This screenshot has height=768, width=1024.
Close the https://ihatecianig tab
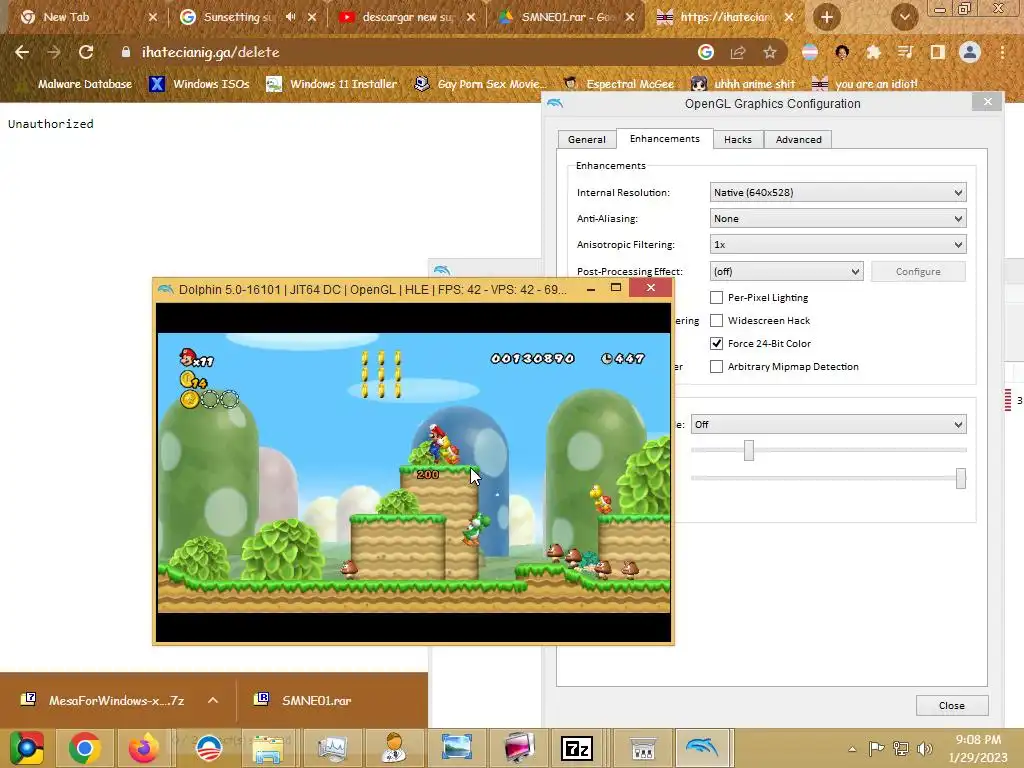pos(789,17)
